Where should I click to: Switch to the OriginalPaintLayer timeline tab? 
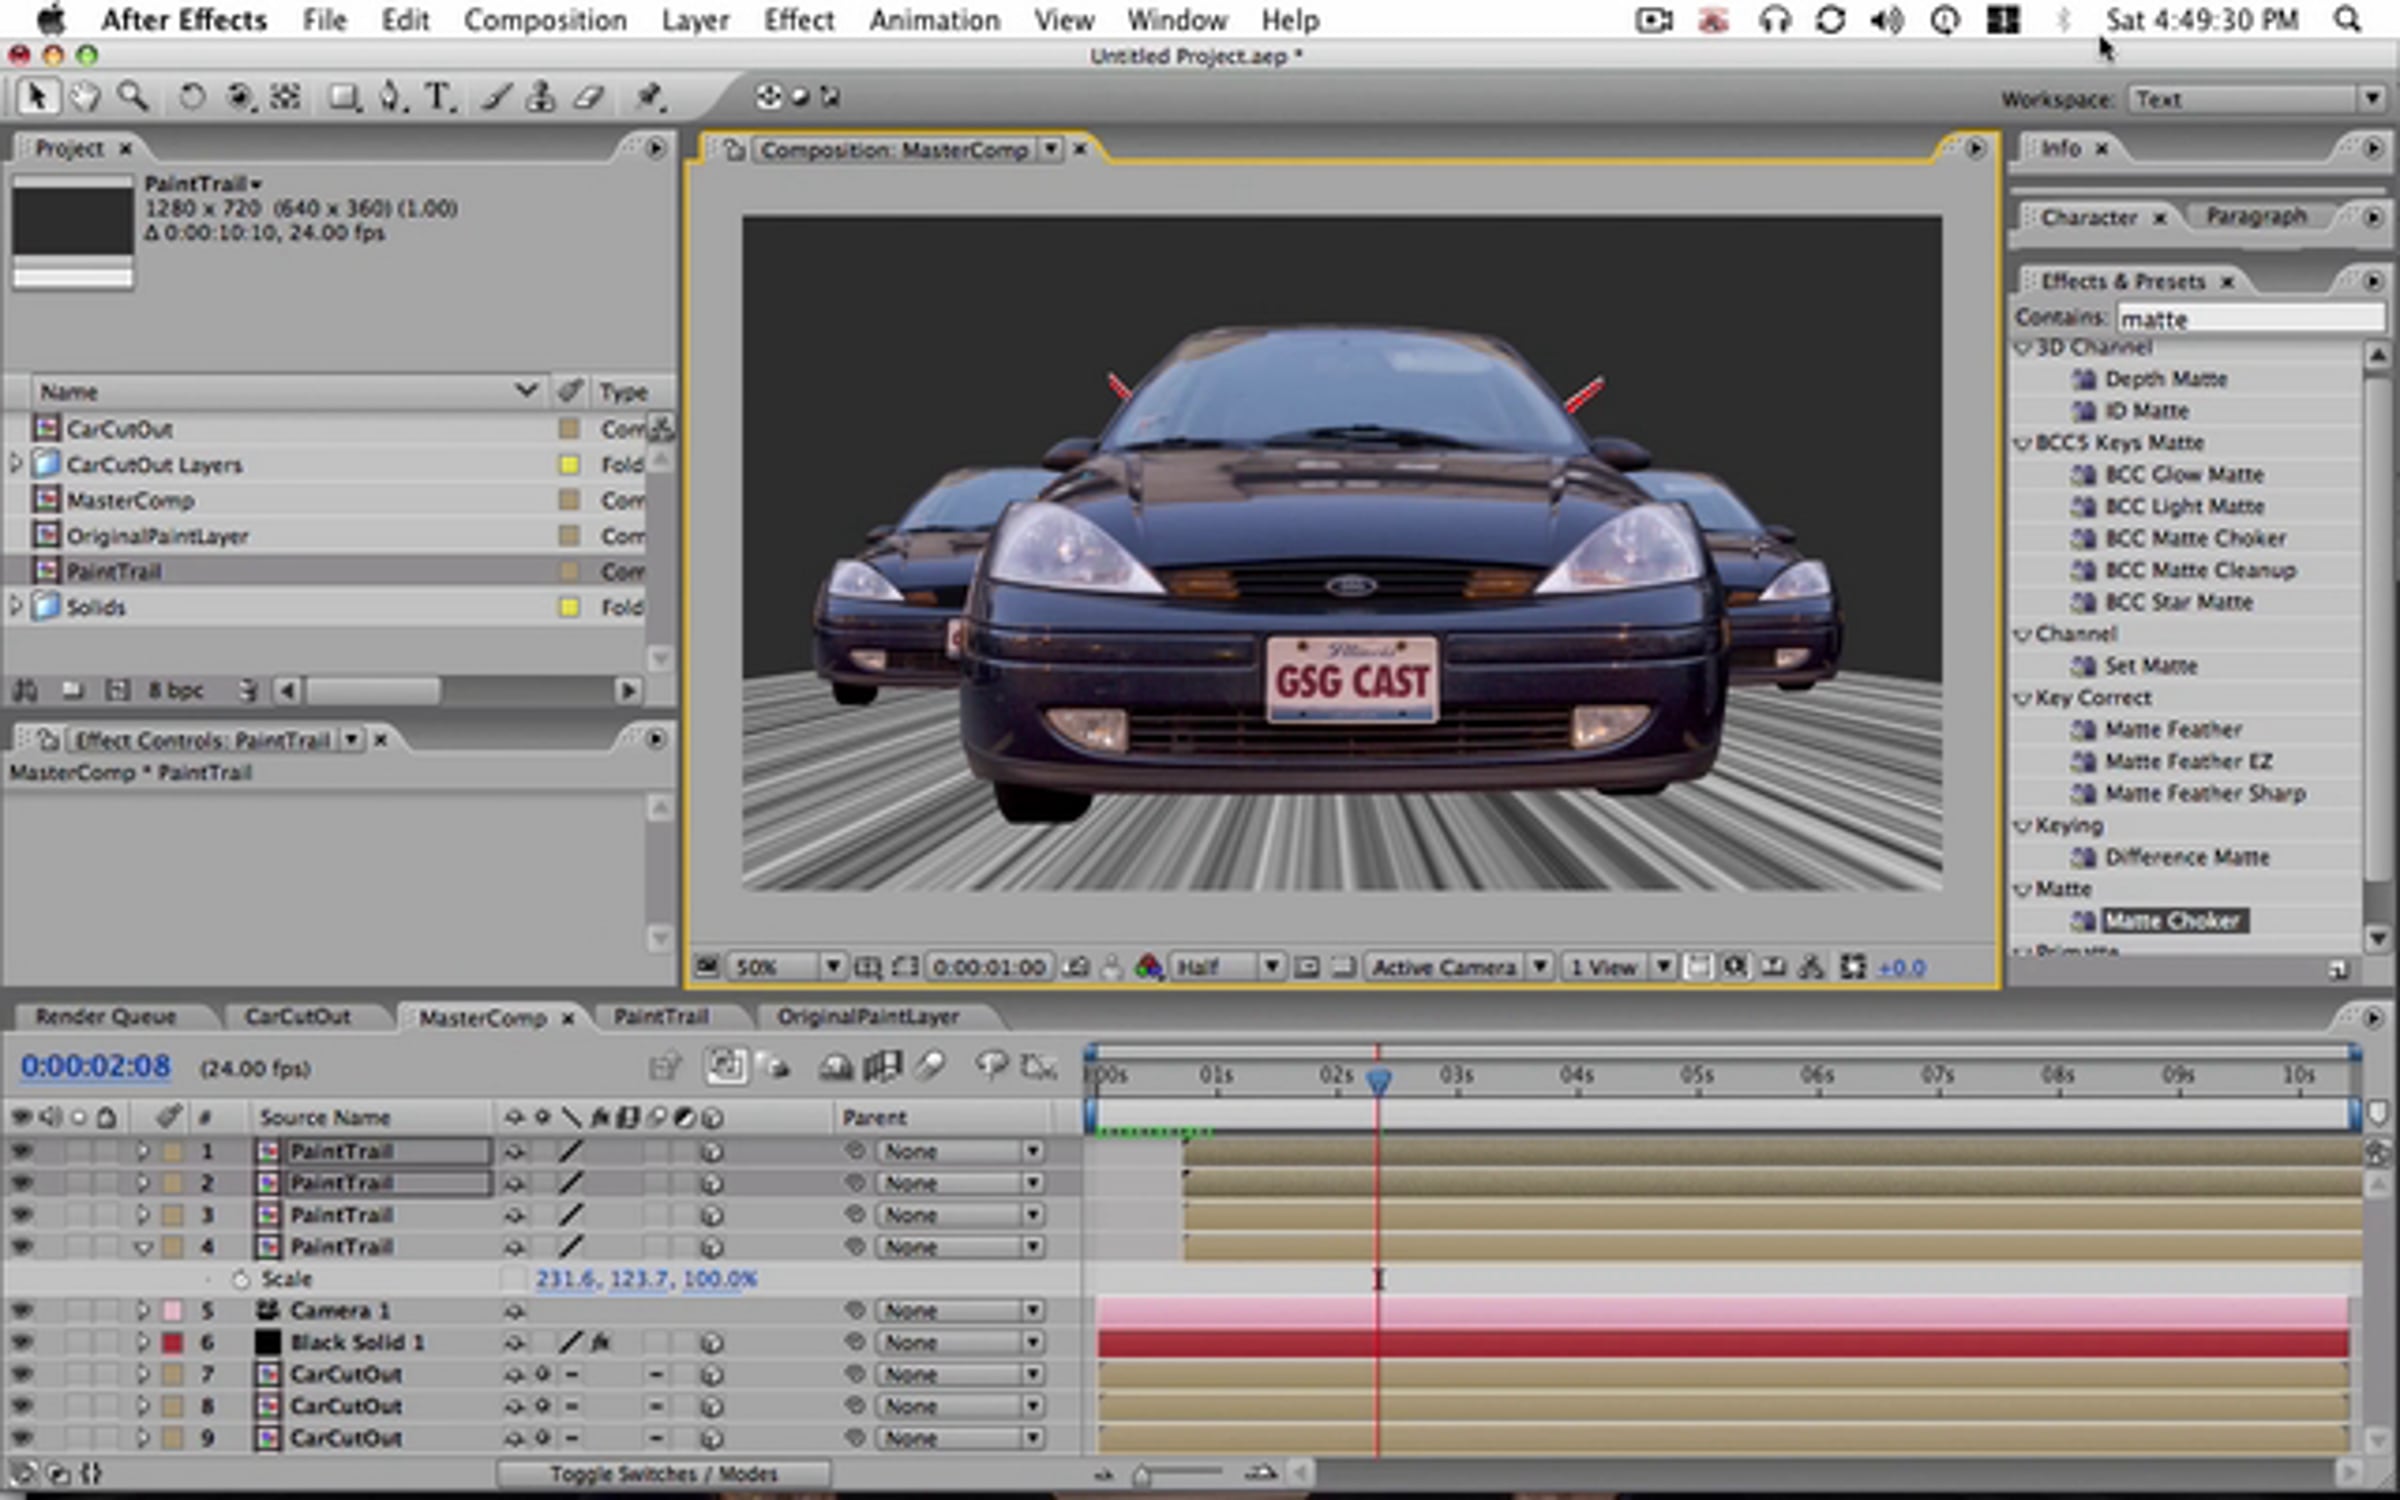tap(868, 1017)
